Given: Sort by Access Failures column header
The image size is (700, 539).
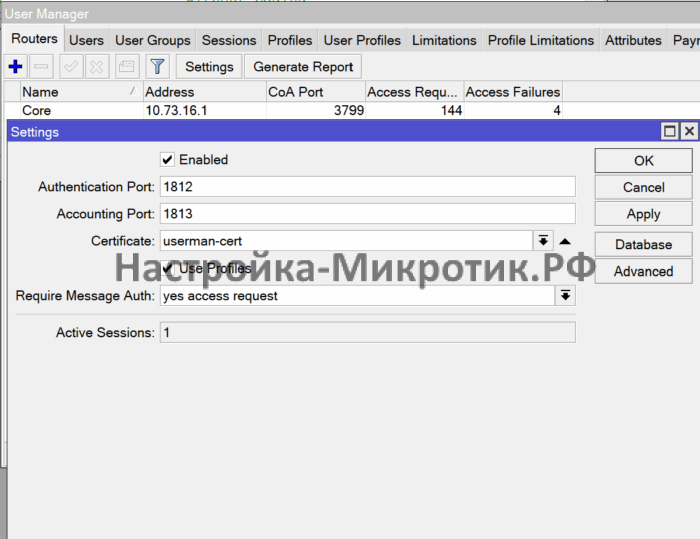Looking at the screenshot, I should (513, 92).
